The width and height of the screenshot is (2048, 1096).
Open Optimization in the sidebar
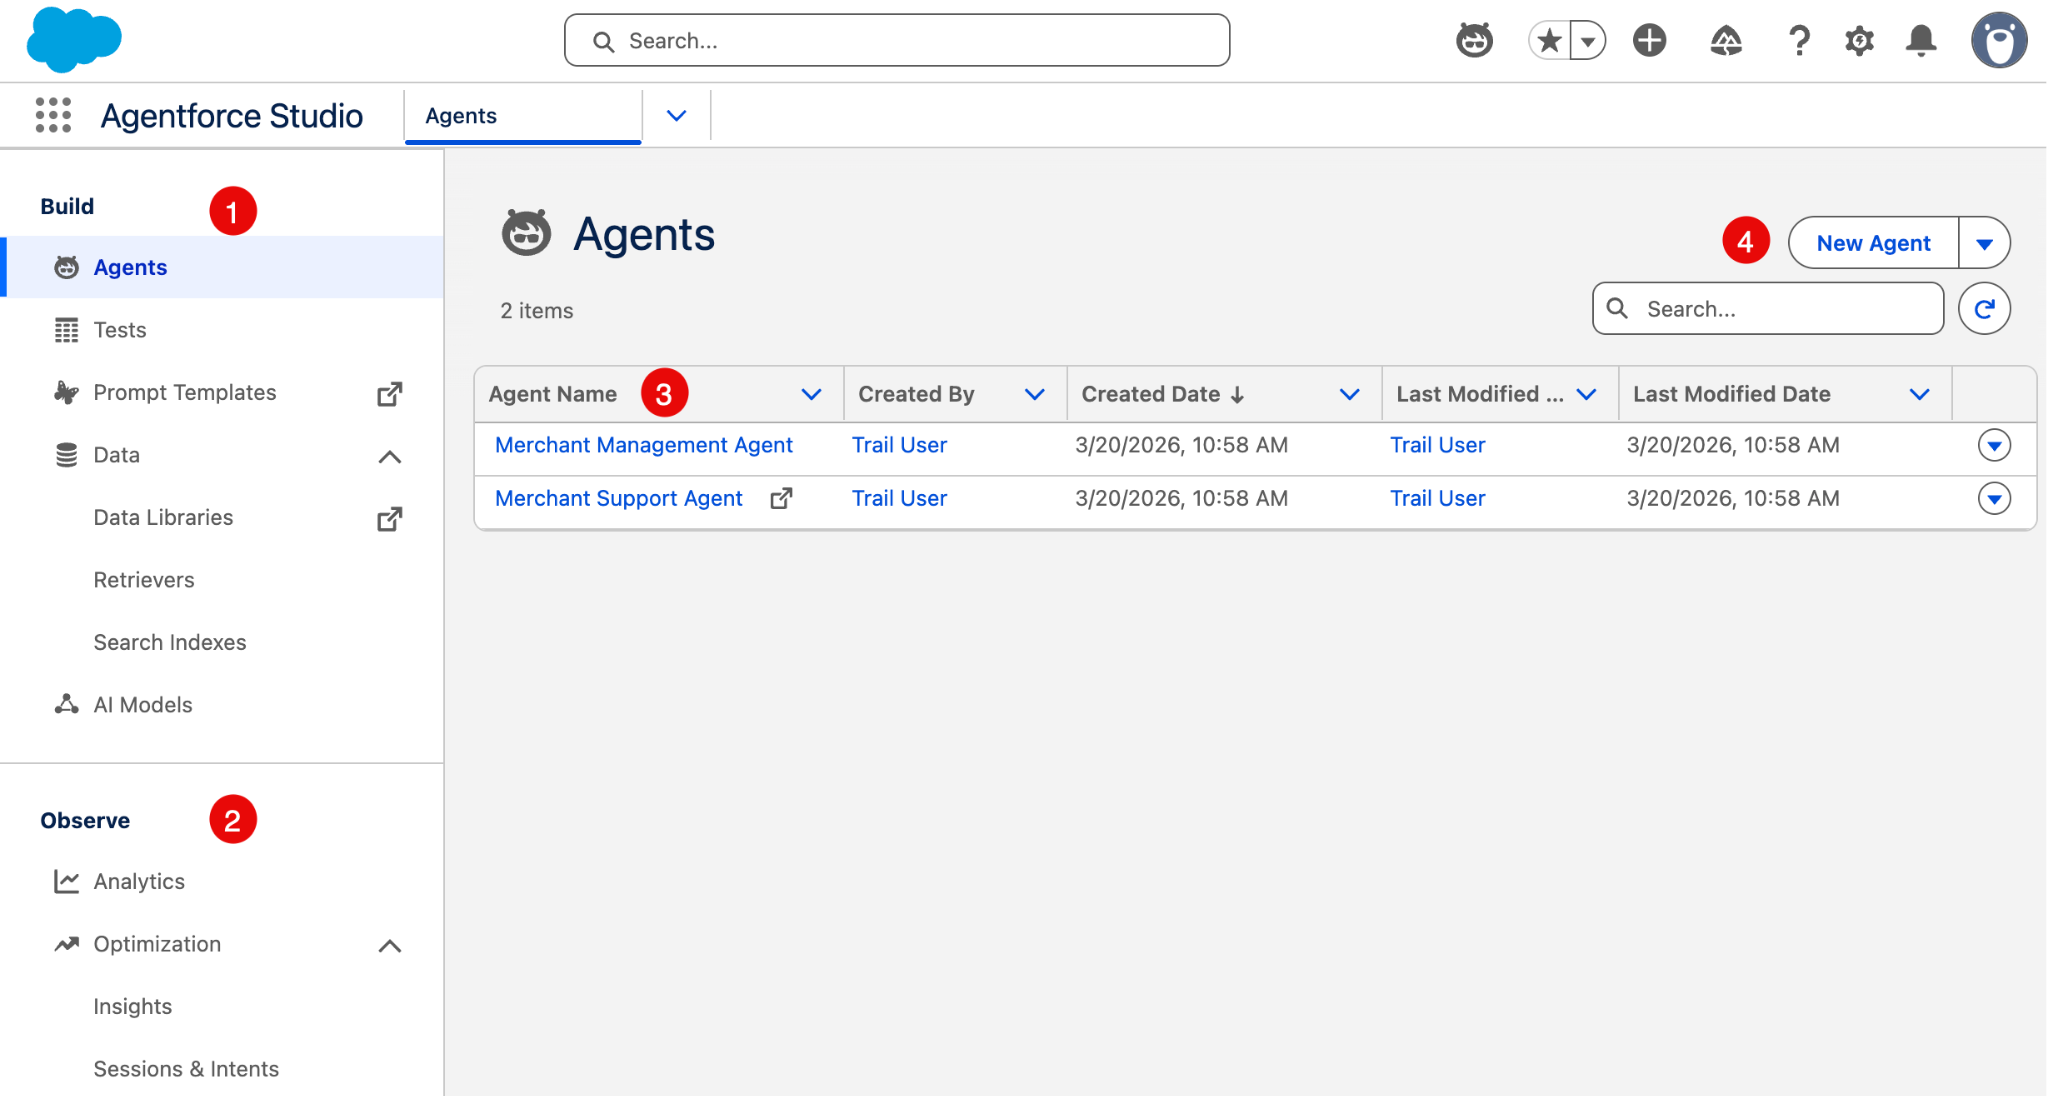tap(157, 944)
